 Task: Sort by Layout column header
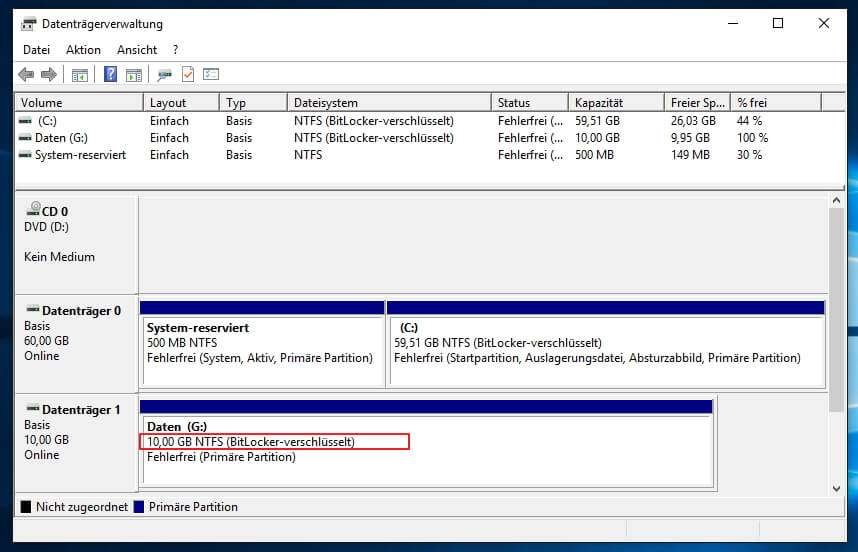click(181, 103)
